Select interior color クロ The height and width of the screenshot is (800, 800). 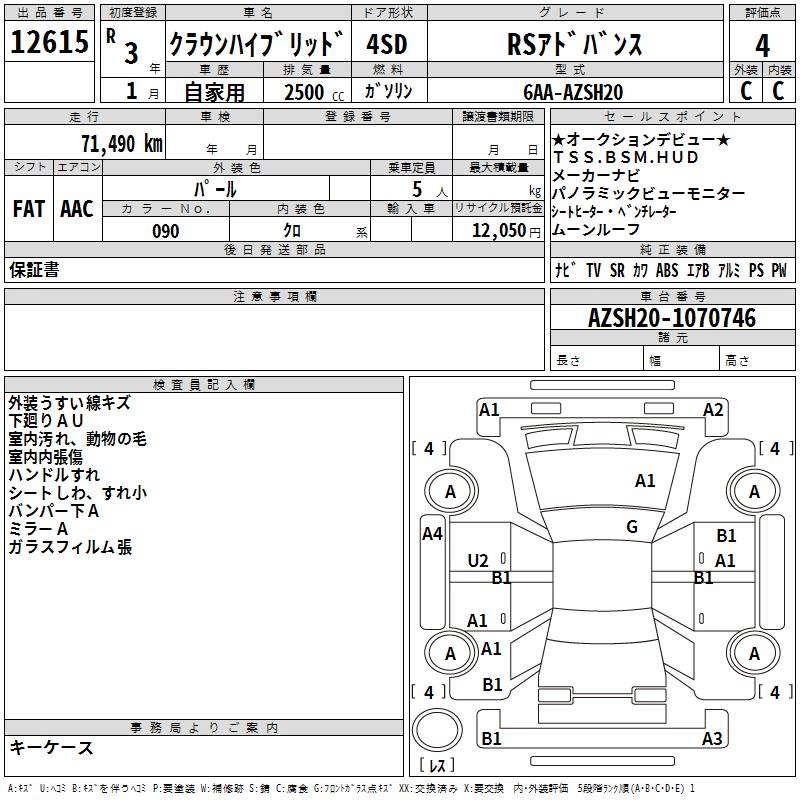tap(292, 231)
